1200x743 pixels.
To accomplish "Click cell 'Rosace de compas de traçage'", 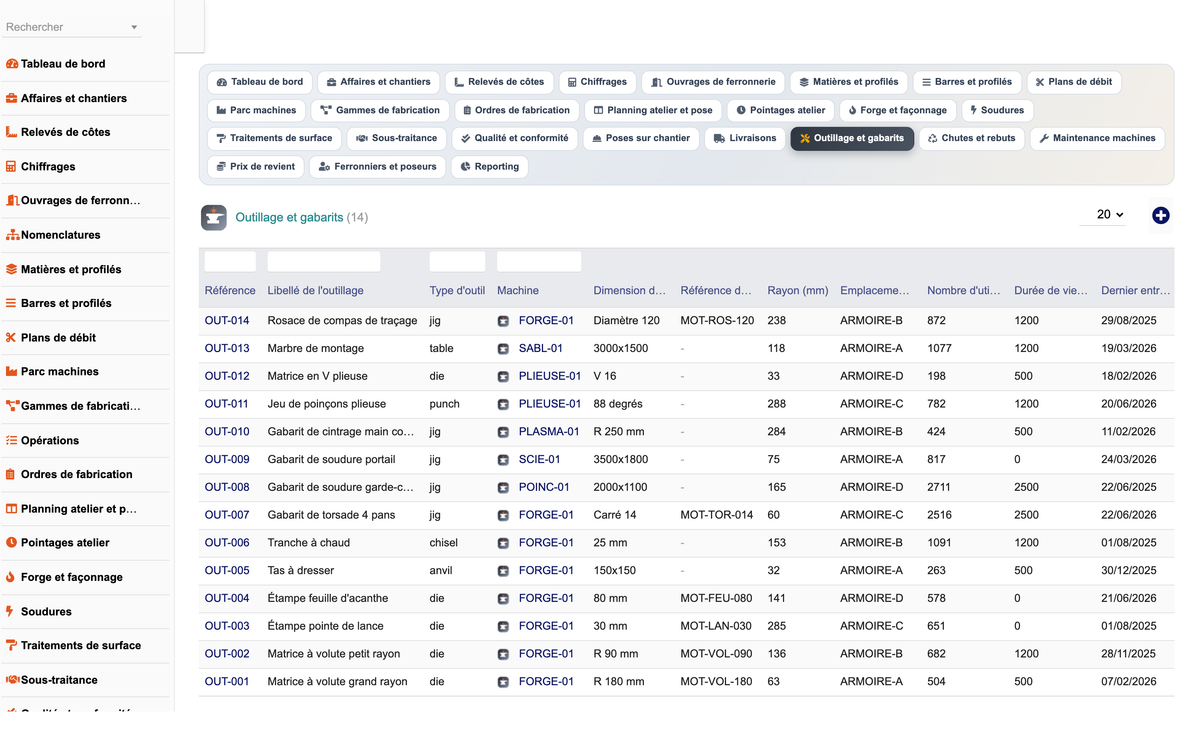I will (342, 321).
